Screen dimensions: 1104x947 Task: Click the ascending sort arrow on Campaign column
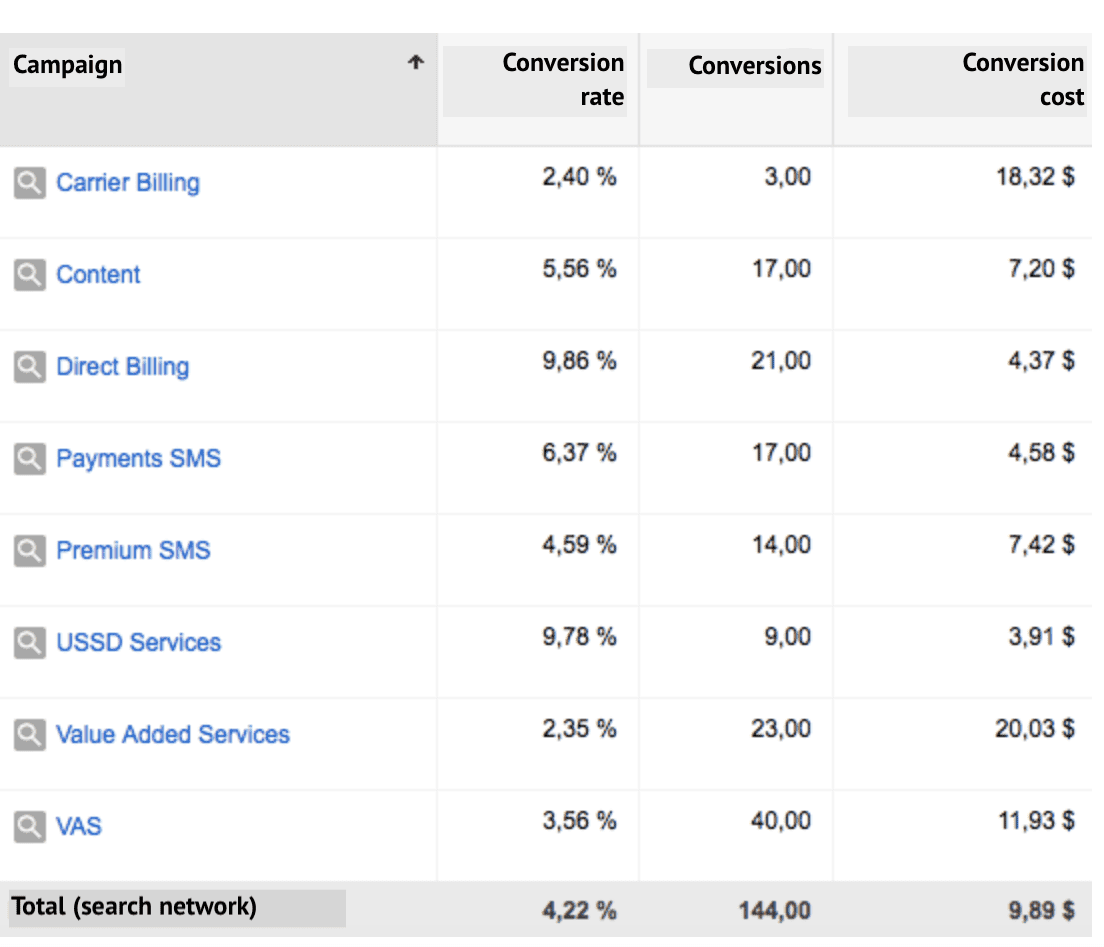click(x=414, y=62)
